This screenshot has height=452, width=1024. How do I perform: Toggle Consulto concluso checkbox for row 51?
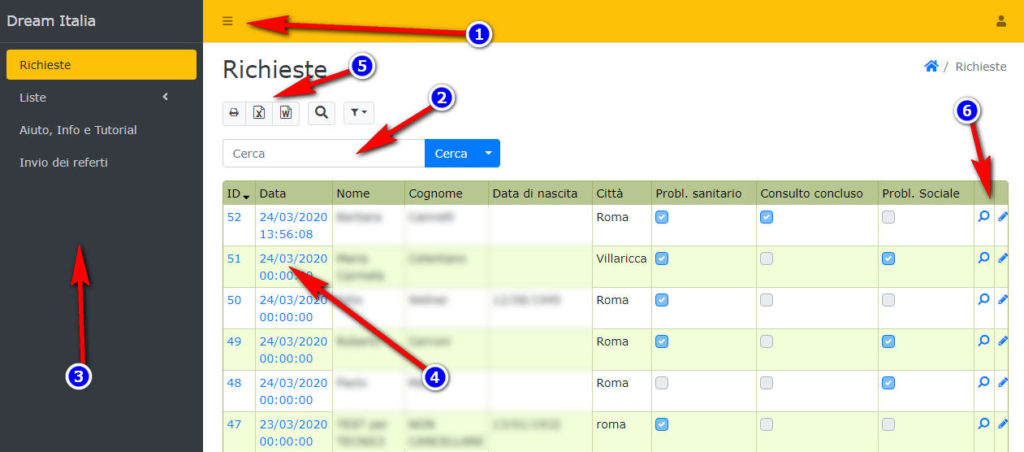coord(767,258)
